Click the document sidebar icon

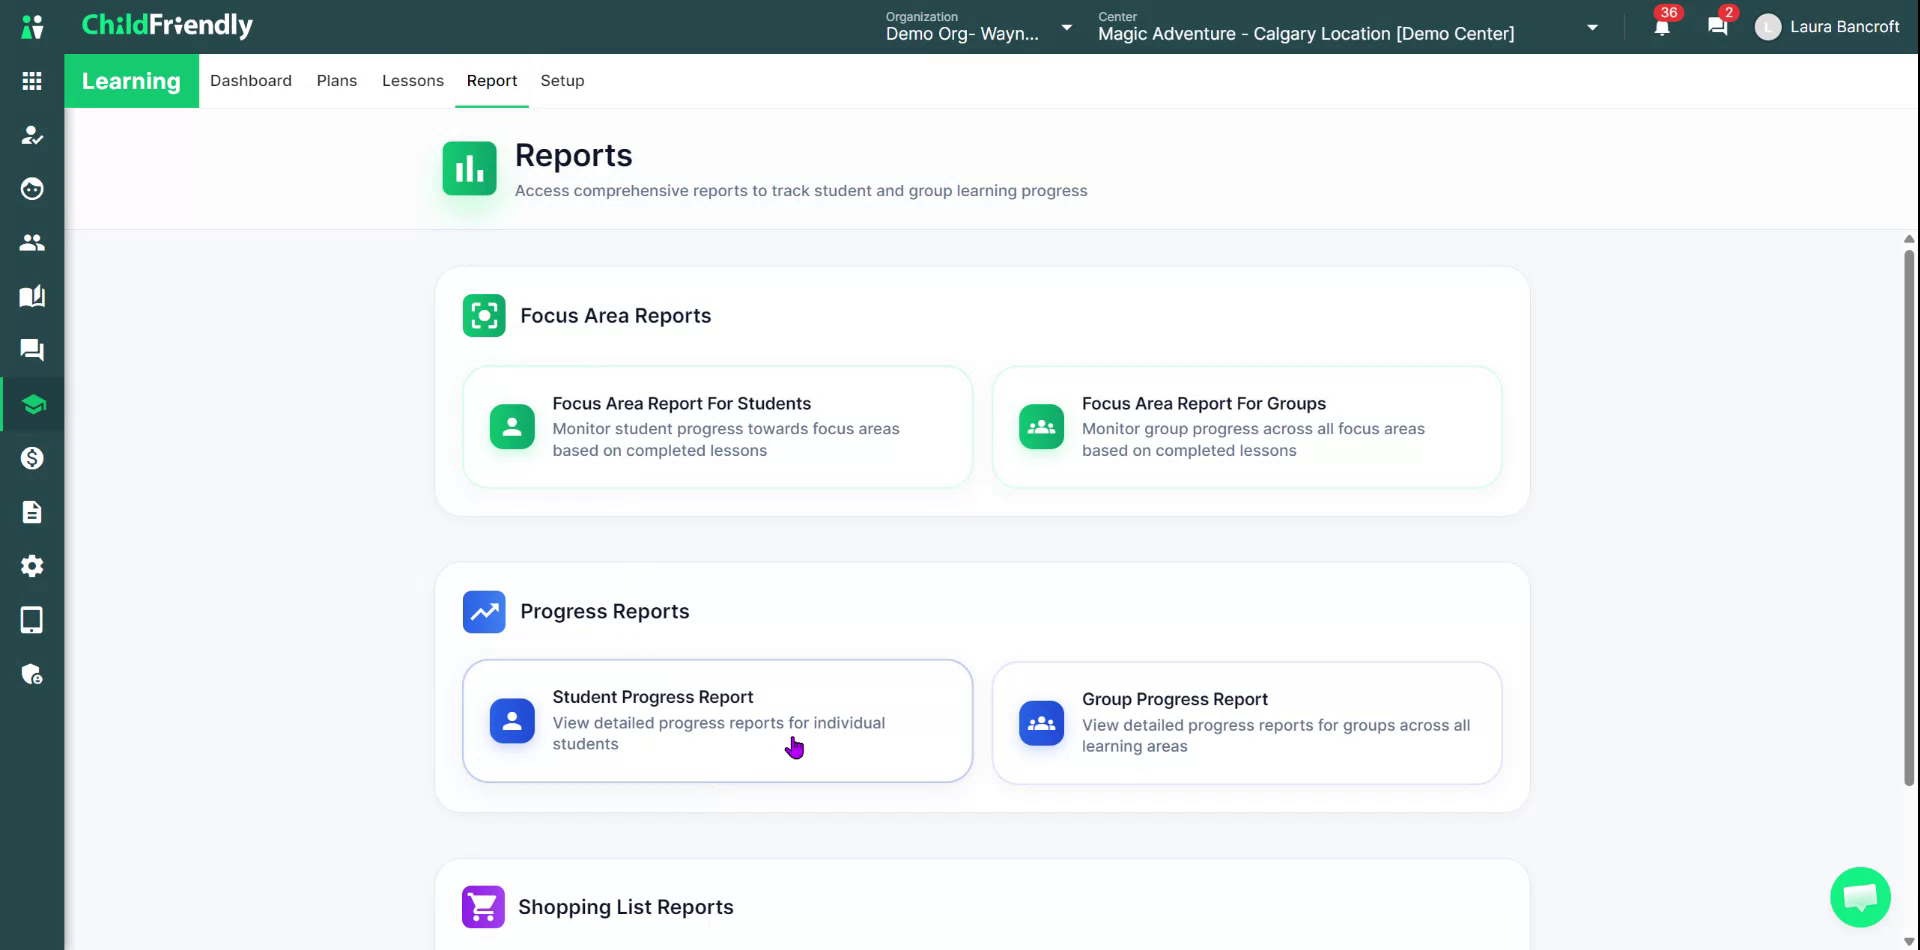[x=32, y=512]
